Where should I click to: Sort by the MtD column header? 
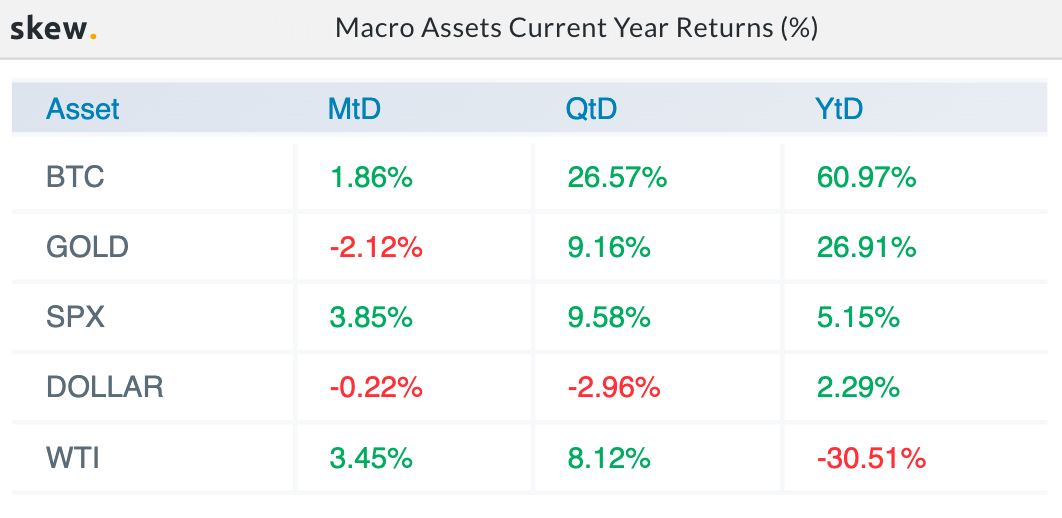(x=354, y=109)
